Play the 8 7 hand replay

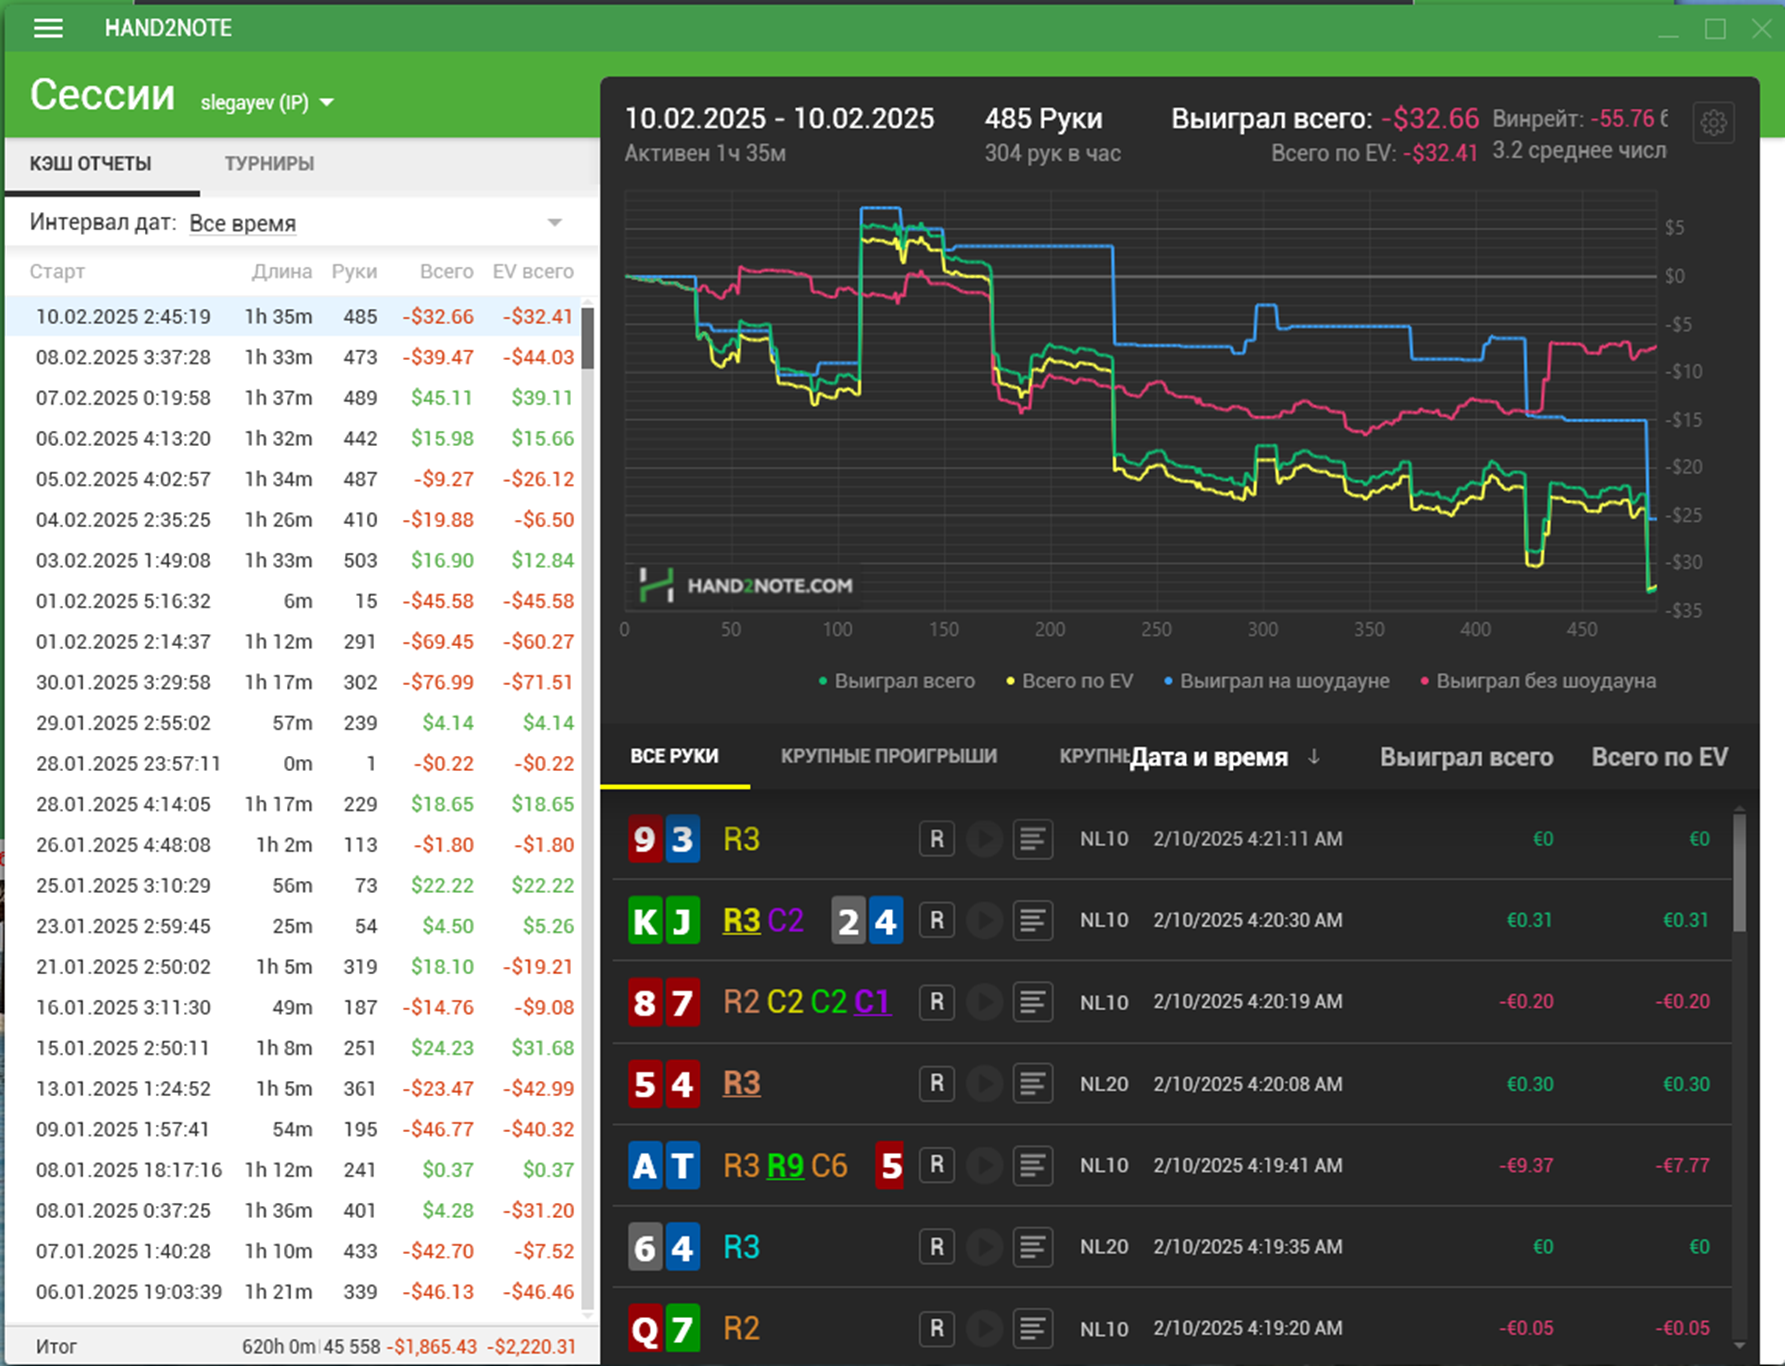pyautogui.click(x=984, y=1002)
